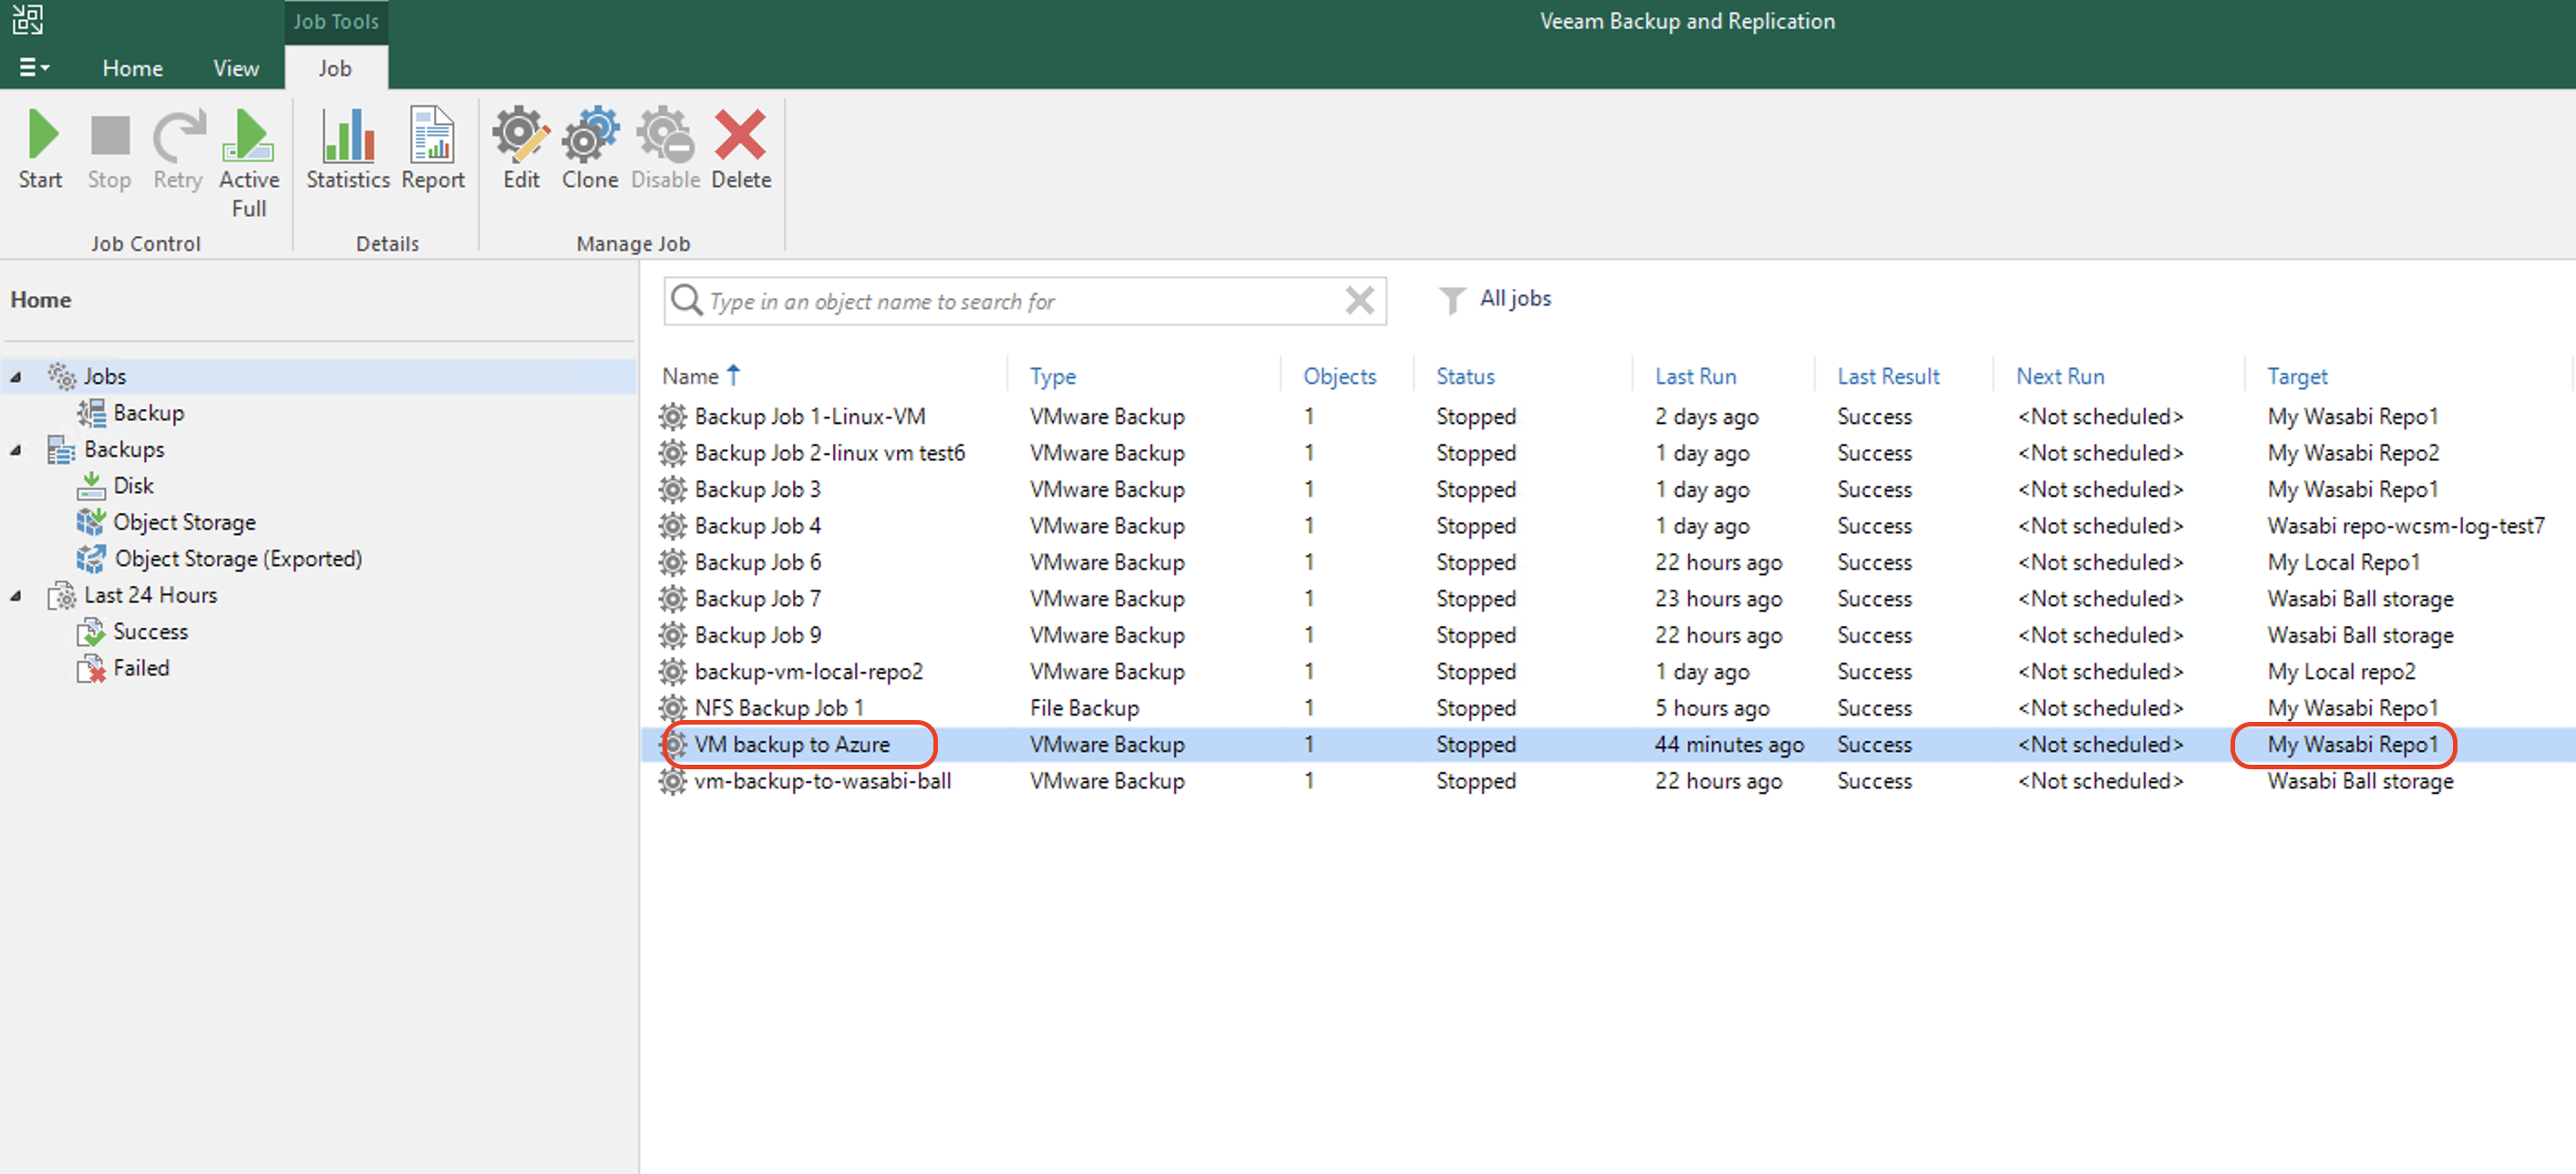Click the search magnifier icon
Image resolution: width=2576 pixels, height=1174 pixels.
pos(686,300)
